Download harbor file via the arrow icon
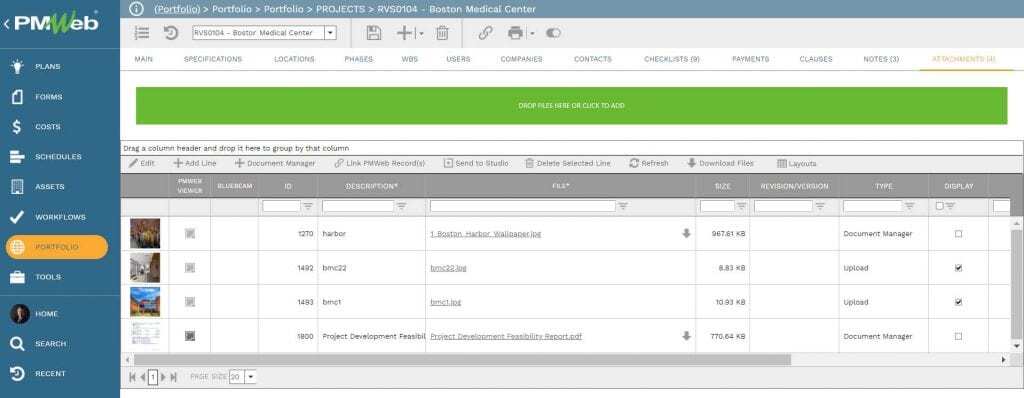The width and height of the screenshot is (1024, 398). click(x=686, y=233)
